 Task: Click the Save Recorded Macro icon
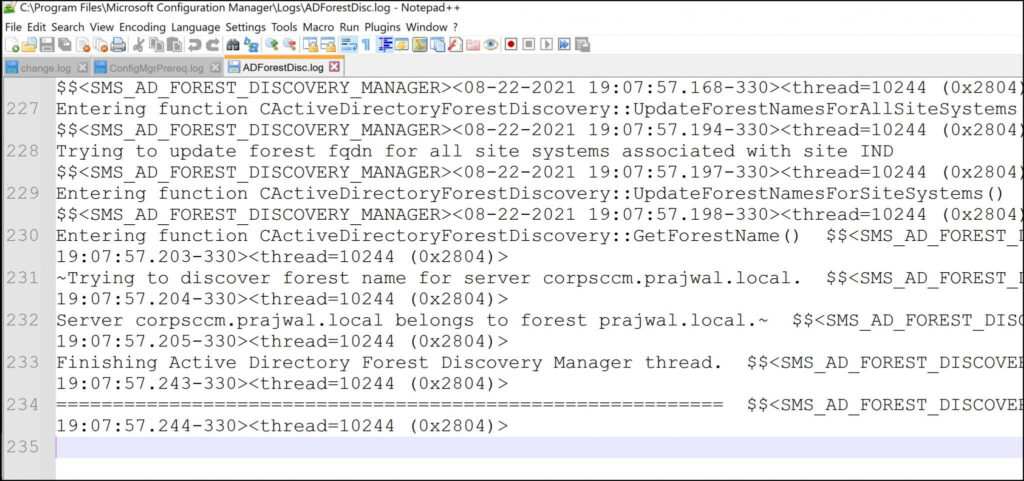(x=583, y=45)
